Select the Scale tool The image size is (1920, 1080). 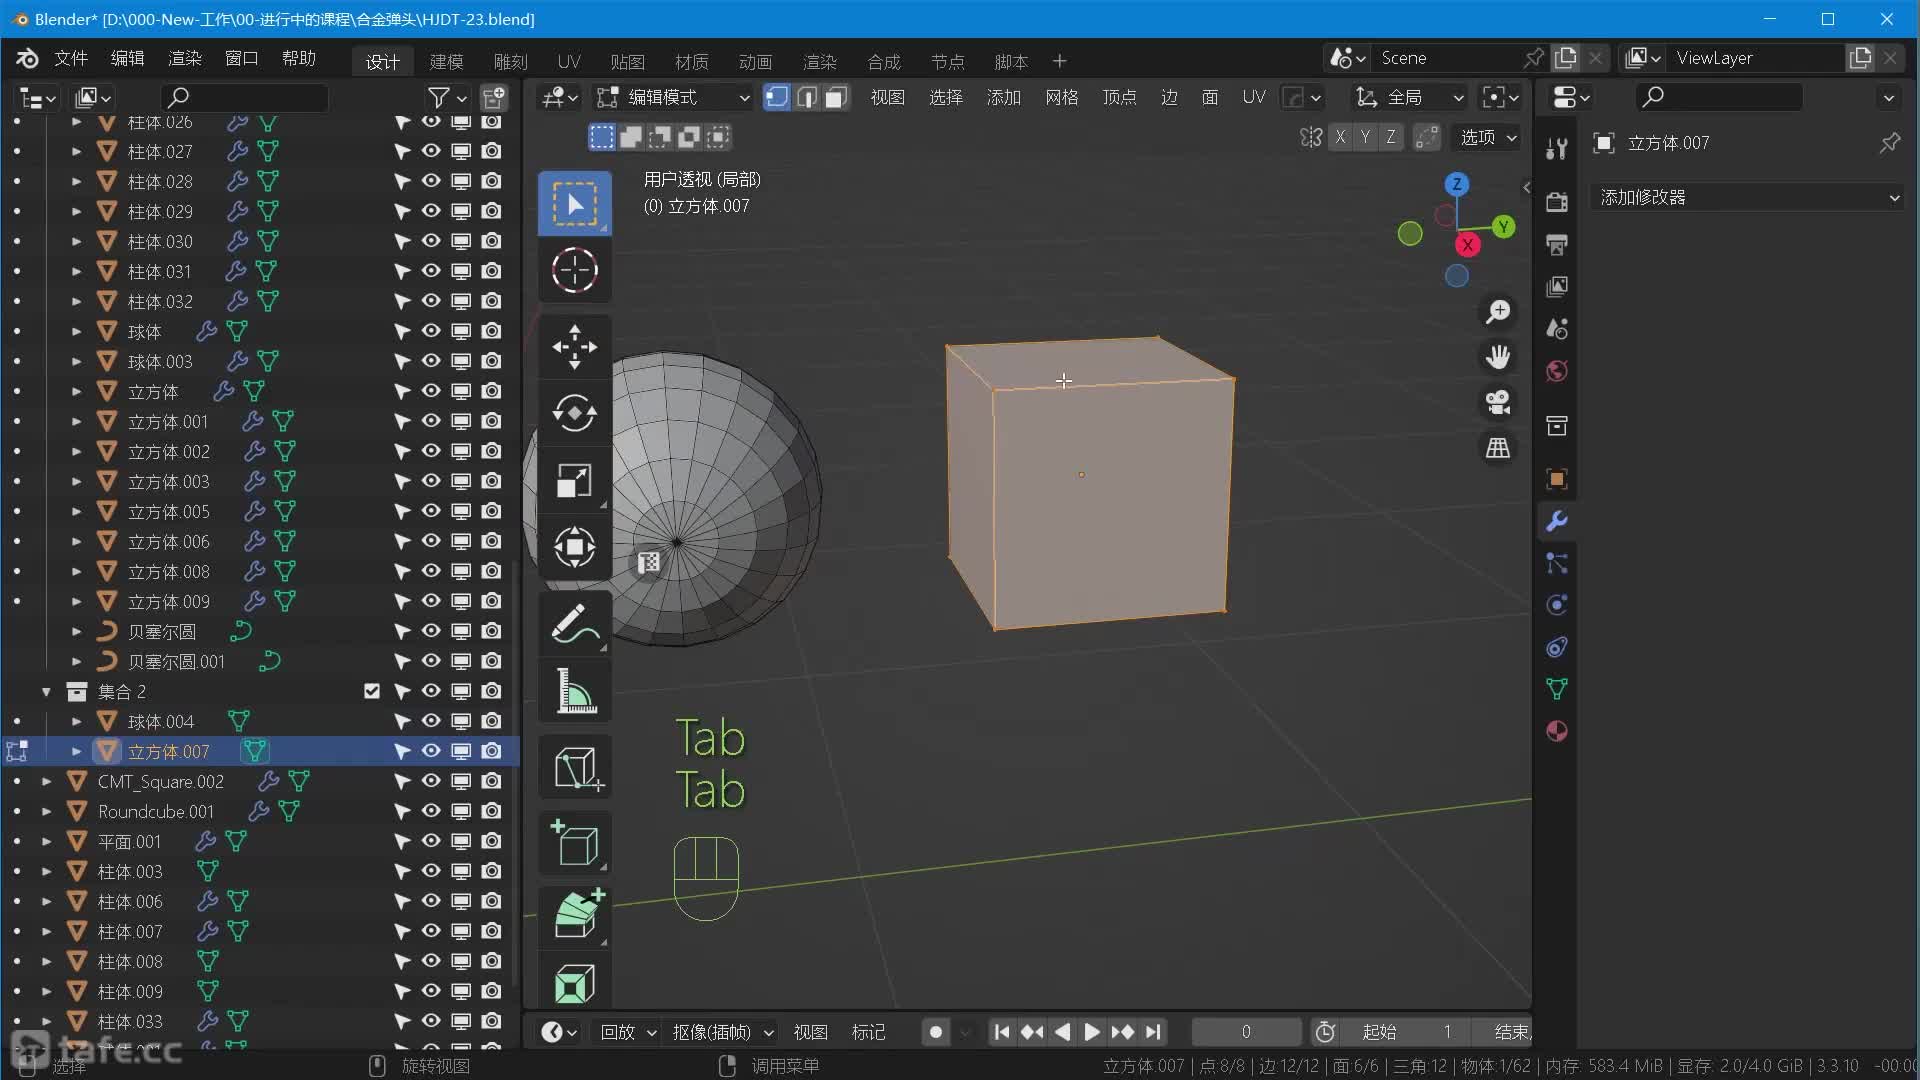(x=574, y=480)
